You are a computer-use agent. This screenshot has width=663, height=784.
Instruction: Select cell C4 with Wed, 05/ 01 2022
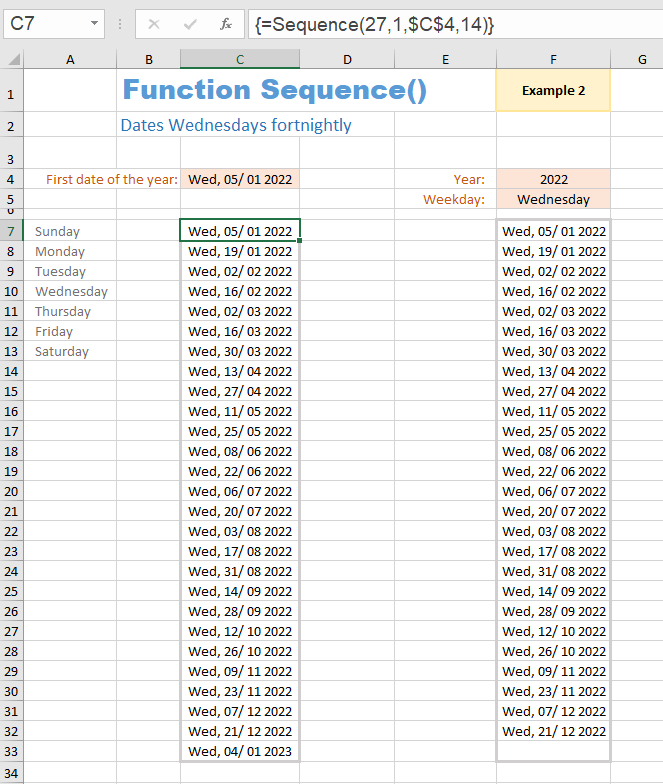pyautogui.click(x=240, y=179)
